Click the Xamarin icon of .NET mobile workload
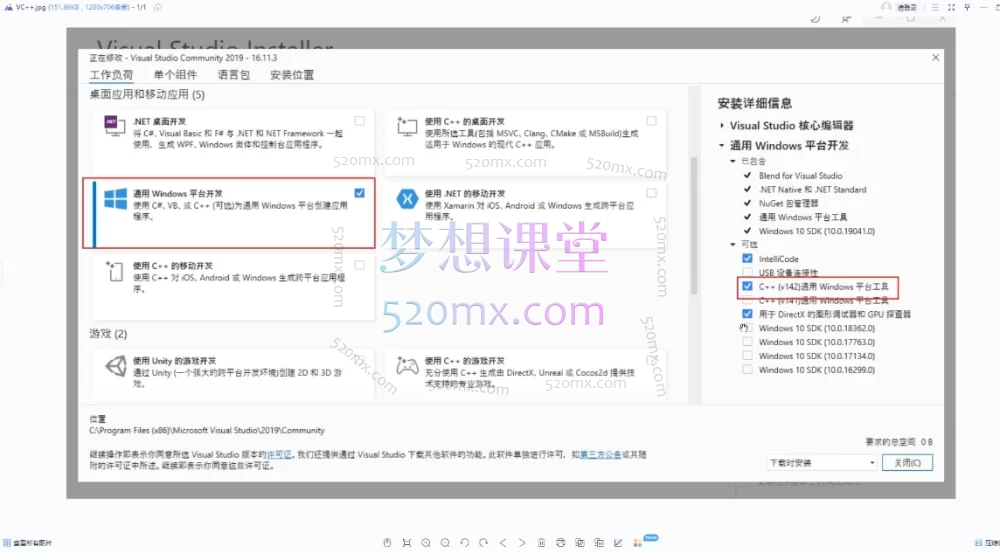1000x553 pixels. (407, 198)
